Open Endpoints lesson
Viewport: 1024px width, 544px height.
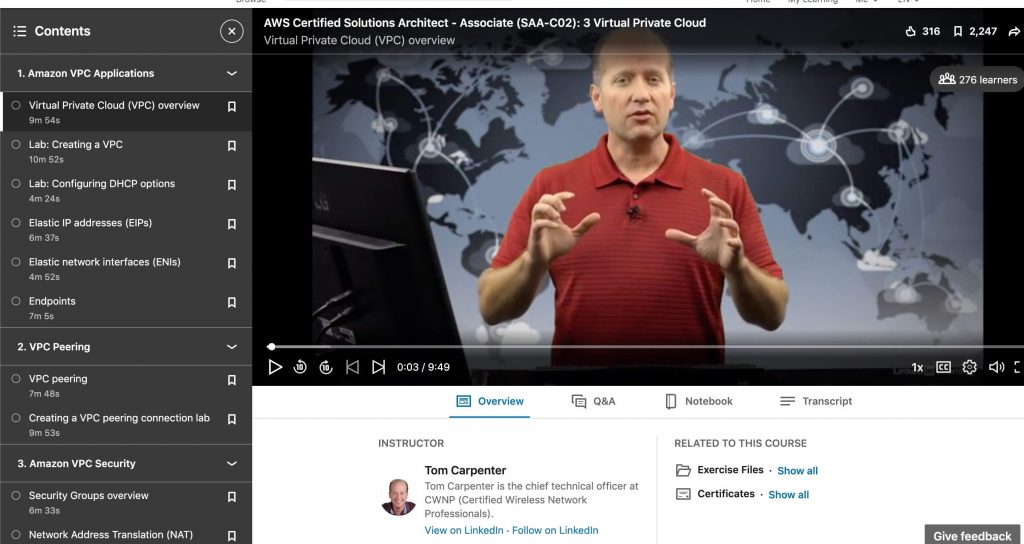pyautogui.click(x=52, y=301)
